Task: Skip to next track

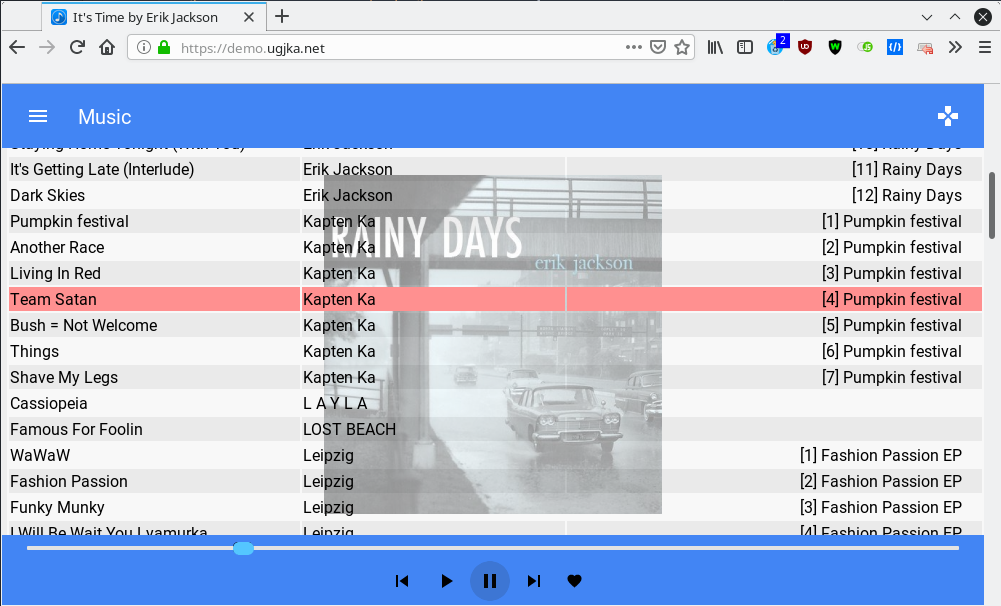Action: click(534, 581)
